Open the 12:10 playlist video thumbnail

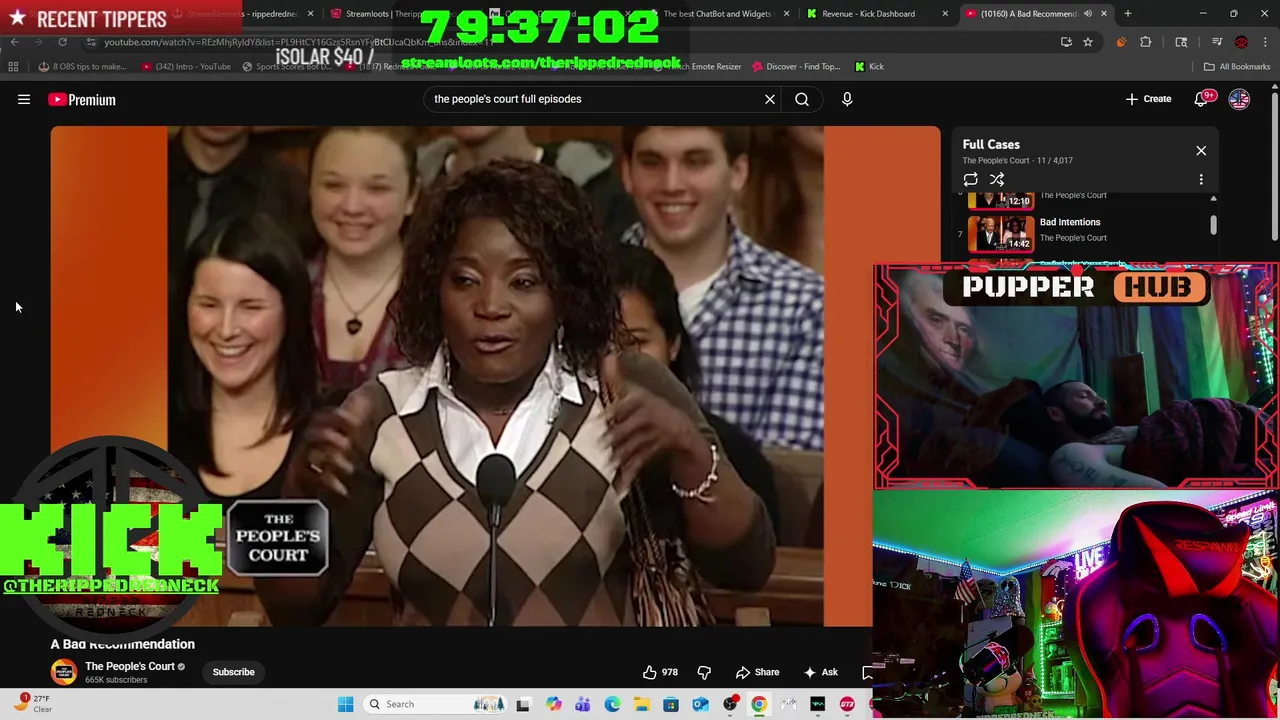[1001, 199]
